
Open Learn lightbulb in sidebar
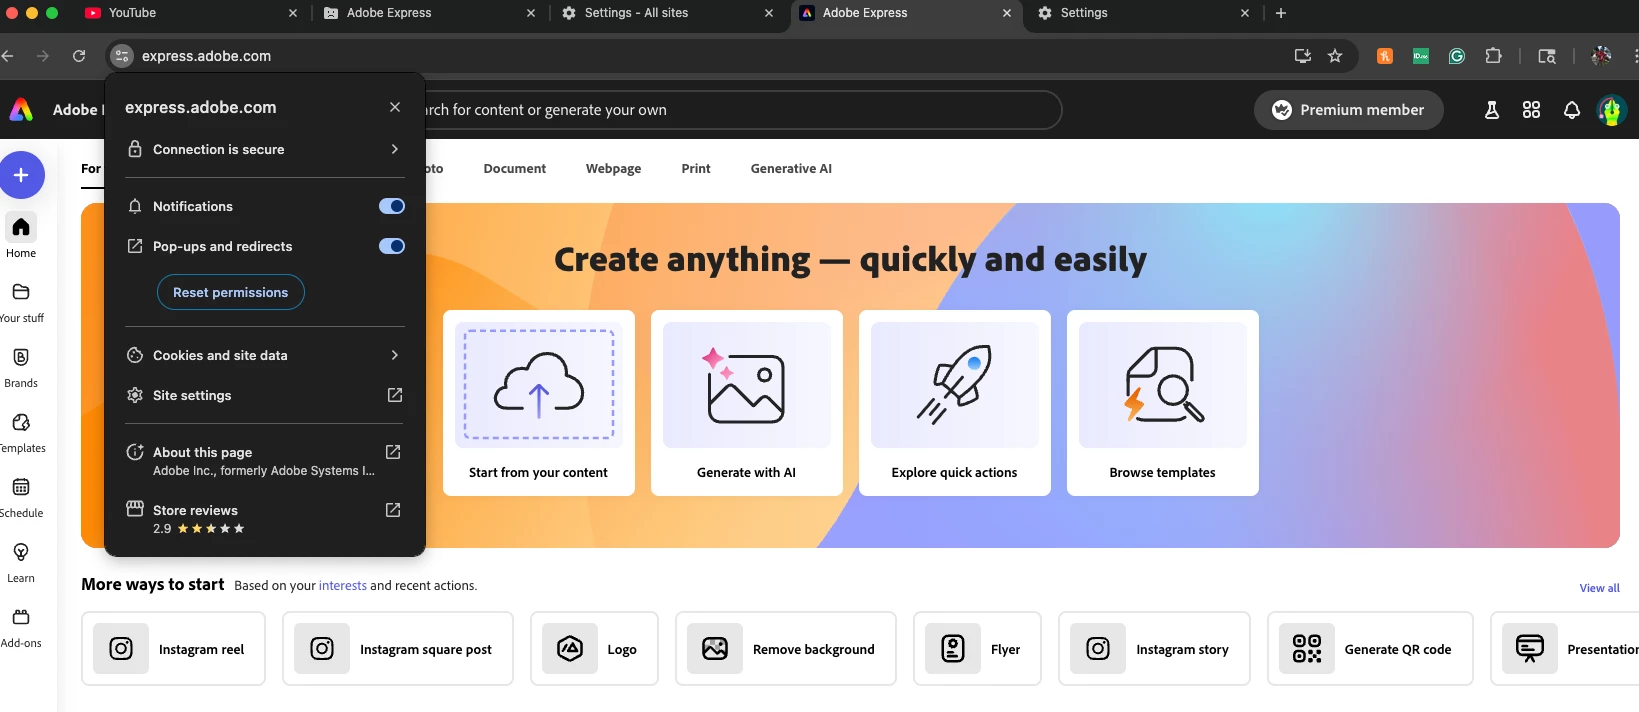(21, 563)
